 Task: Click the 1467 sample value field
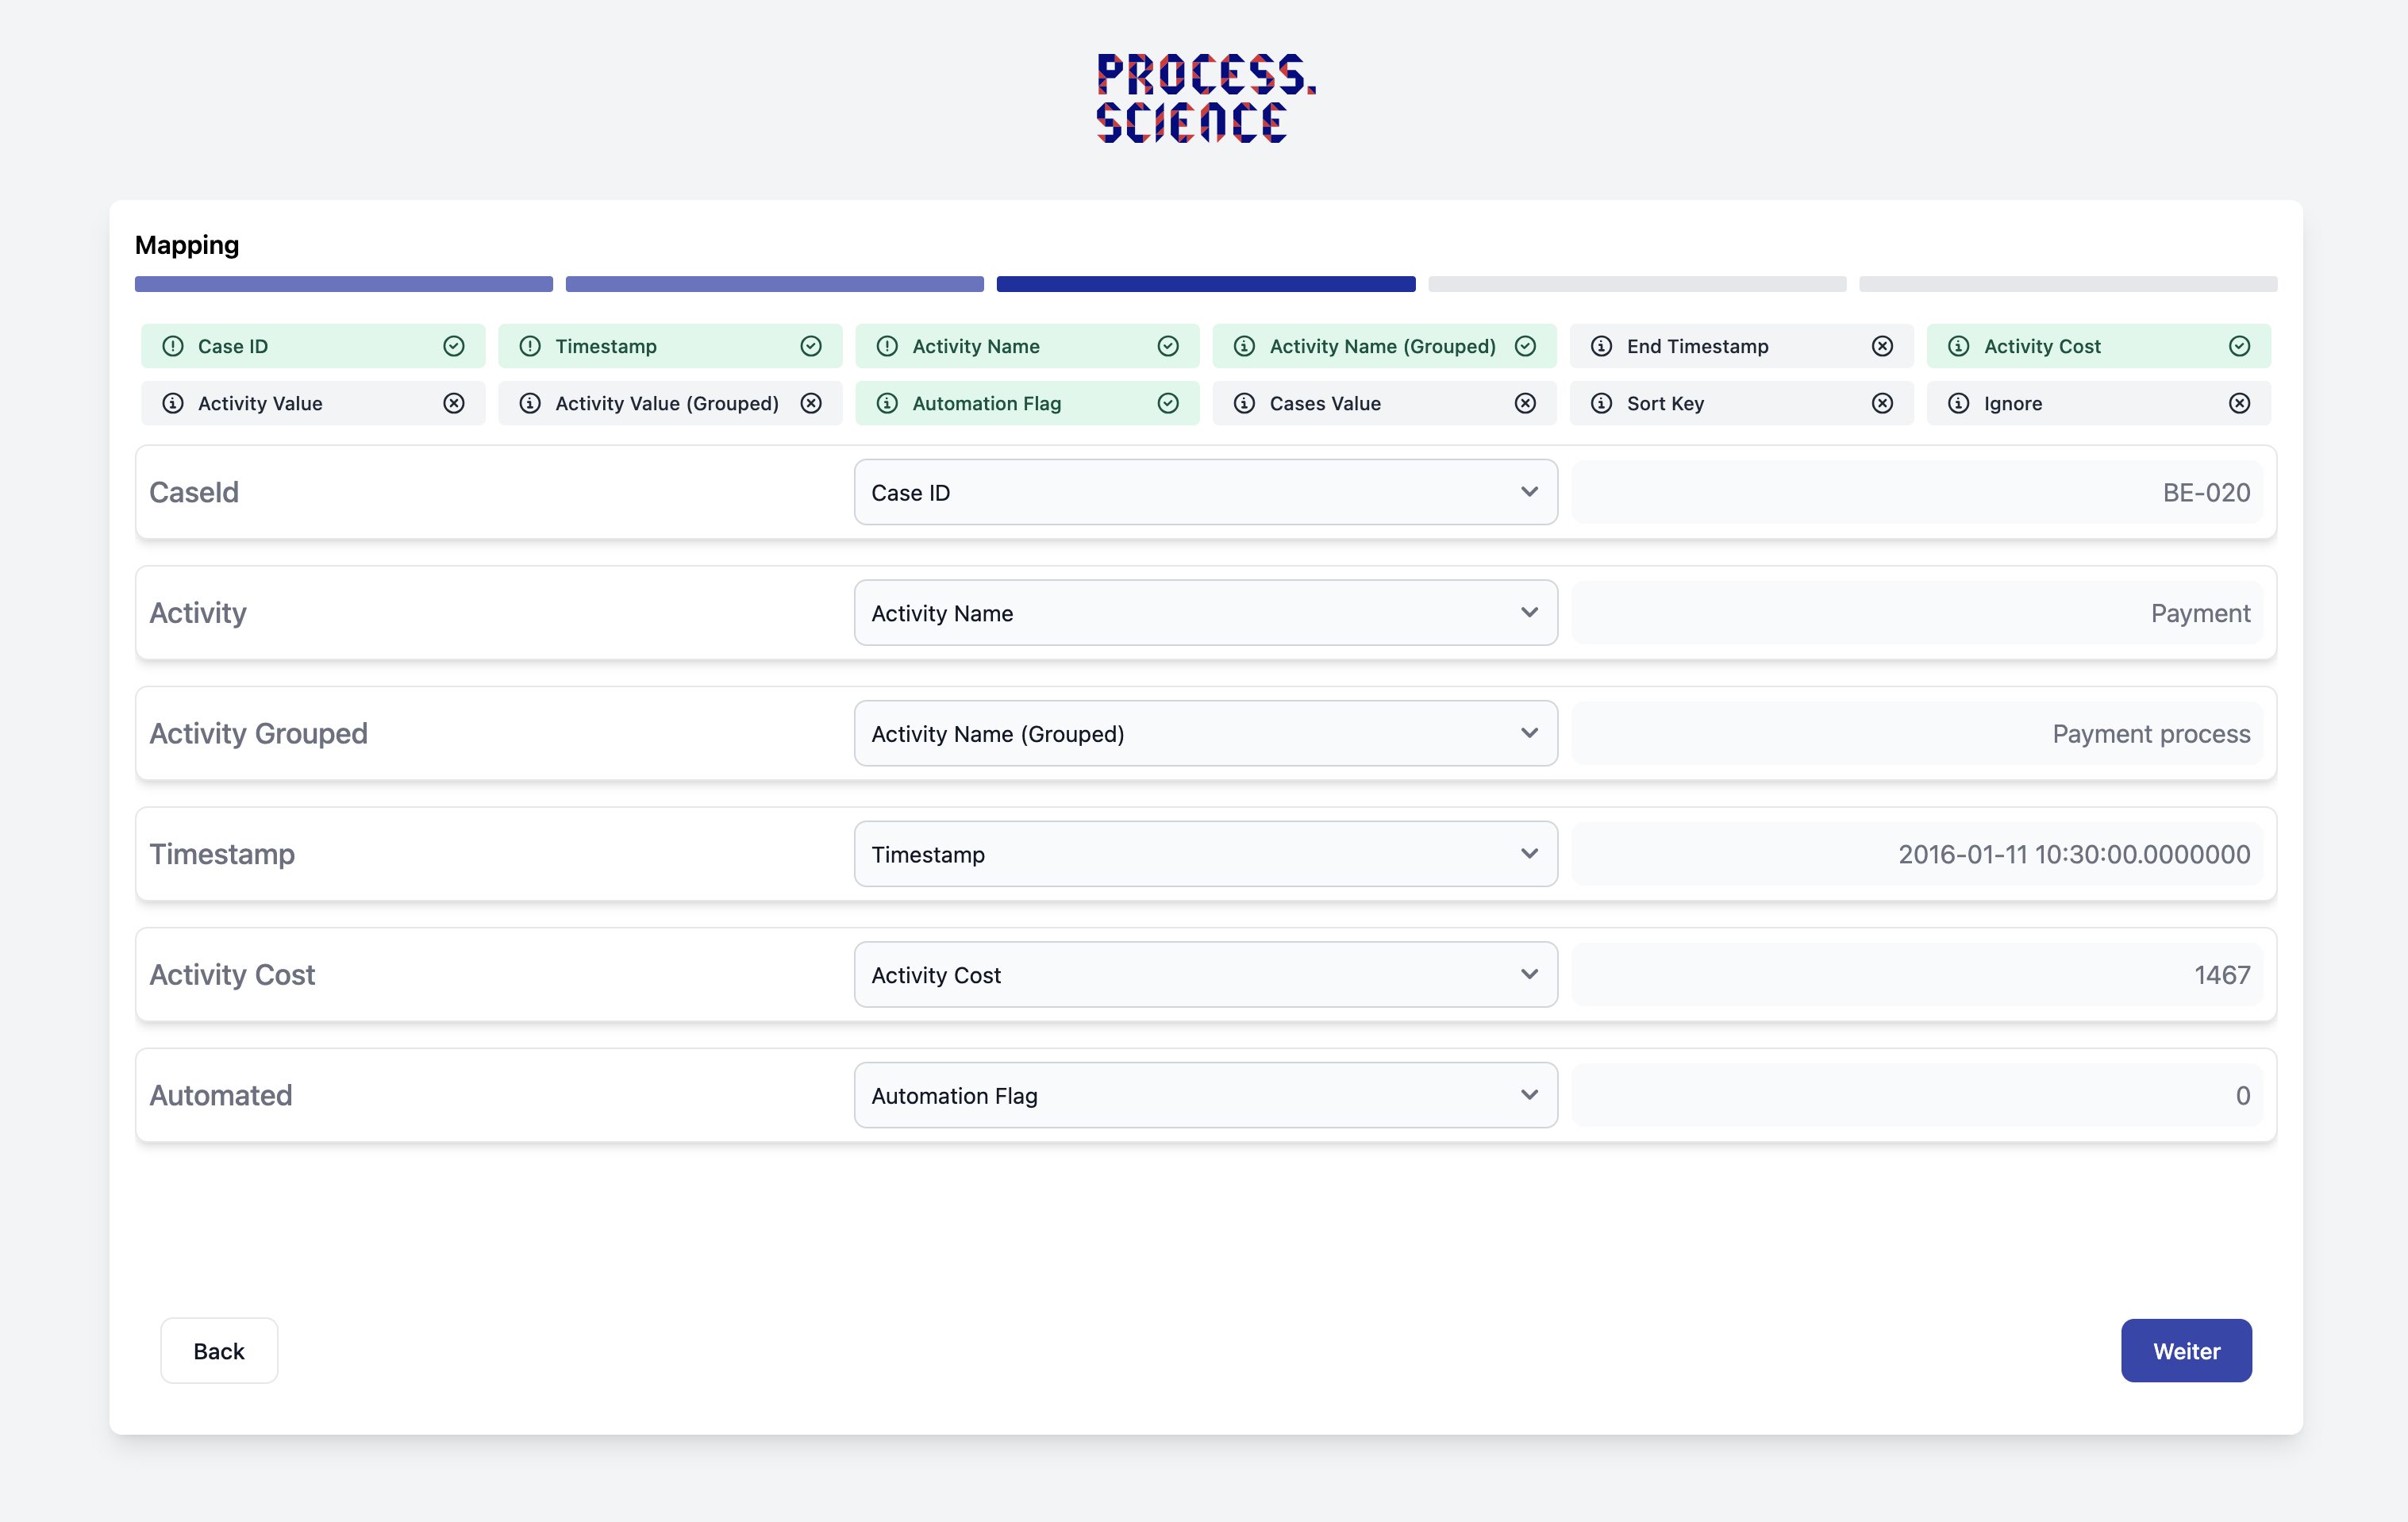click(1917, 974)
